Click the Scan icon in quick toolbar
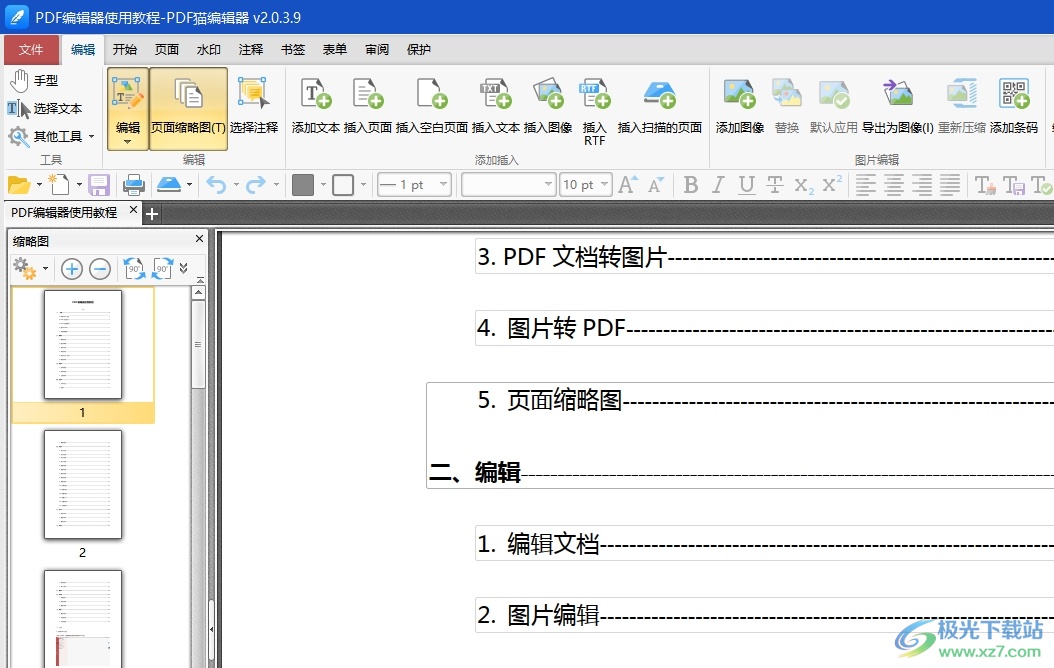 tap(169, 184)
